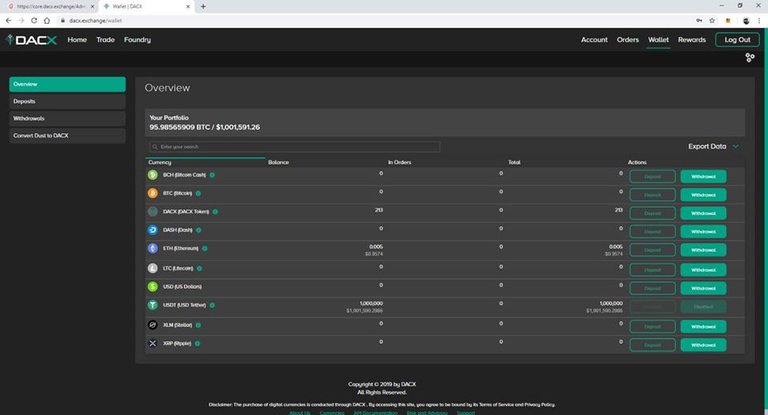
Task: Click the saved passwords key icon
Action: (698, 21)
